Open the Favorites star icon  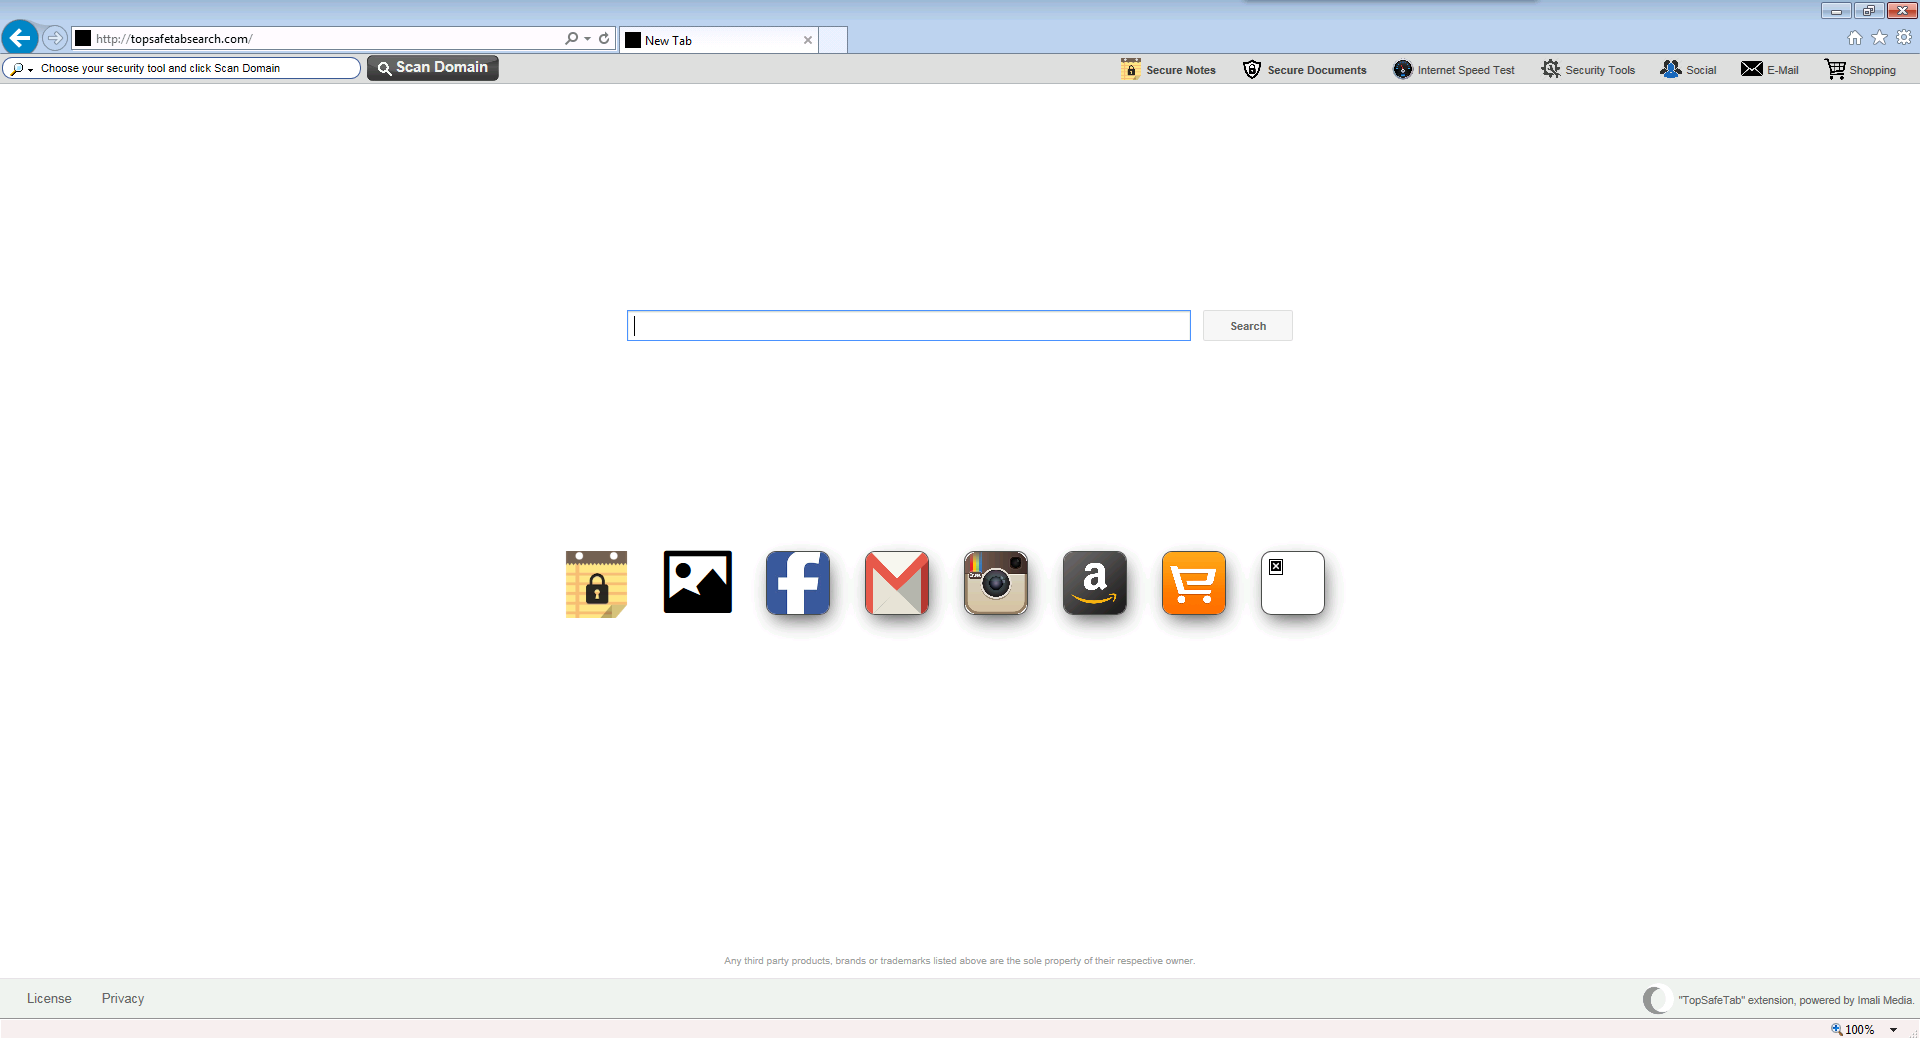pyautogui.click(x=1880, y=38)
